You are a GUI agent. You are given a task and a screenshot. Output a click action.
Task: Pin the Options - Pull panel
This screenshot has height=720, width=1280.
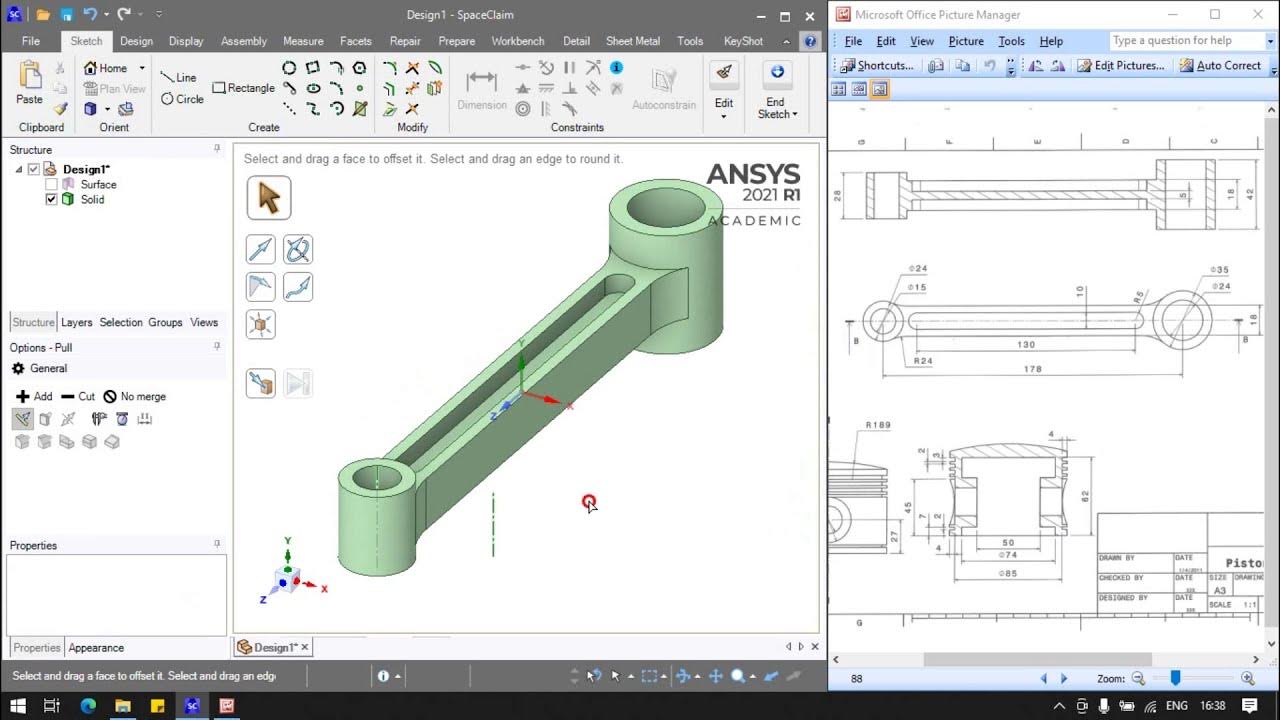point(217,347)
